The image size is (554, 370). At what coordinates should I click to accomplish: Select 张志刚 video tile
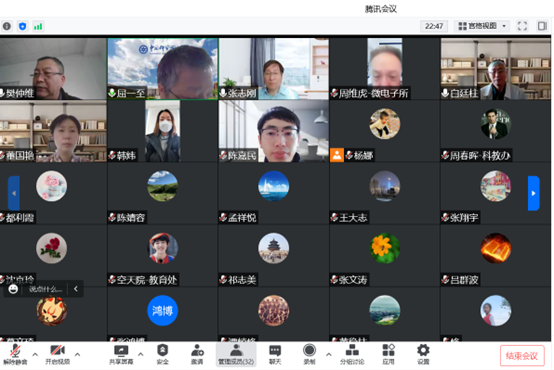pos(273,69)
